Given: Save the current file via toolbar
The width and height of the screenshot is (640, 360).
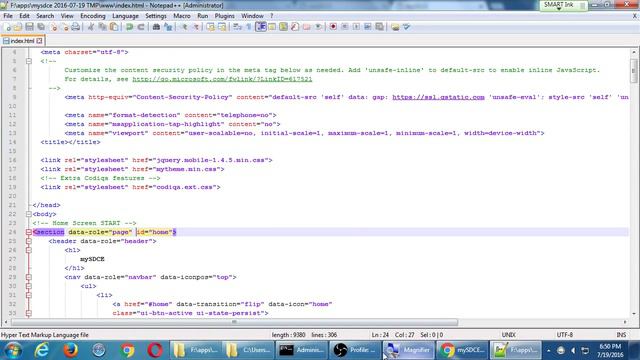Looking at the screenshot, I should click(x=29, y=27).
